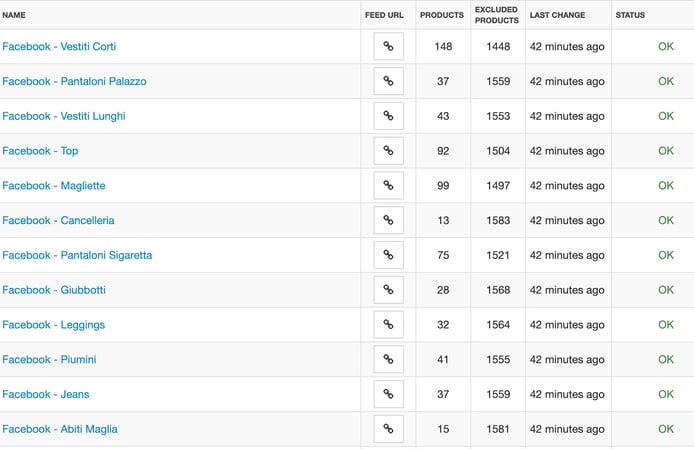Select products count 37 in Pantaloni Palazzo row
The image size is (694, 449).
coord(443,81)
